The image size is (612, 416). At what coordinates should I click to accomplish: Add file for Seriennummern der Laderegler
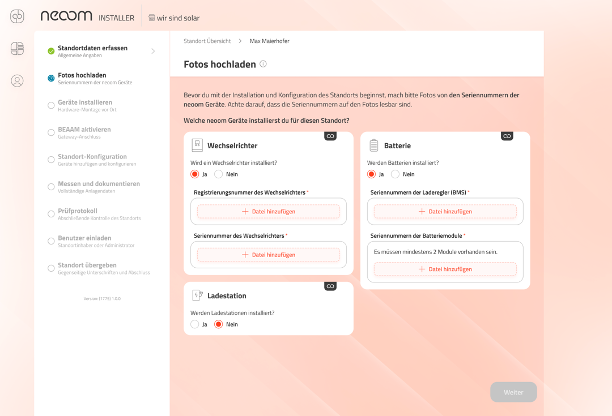445,212
